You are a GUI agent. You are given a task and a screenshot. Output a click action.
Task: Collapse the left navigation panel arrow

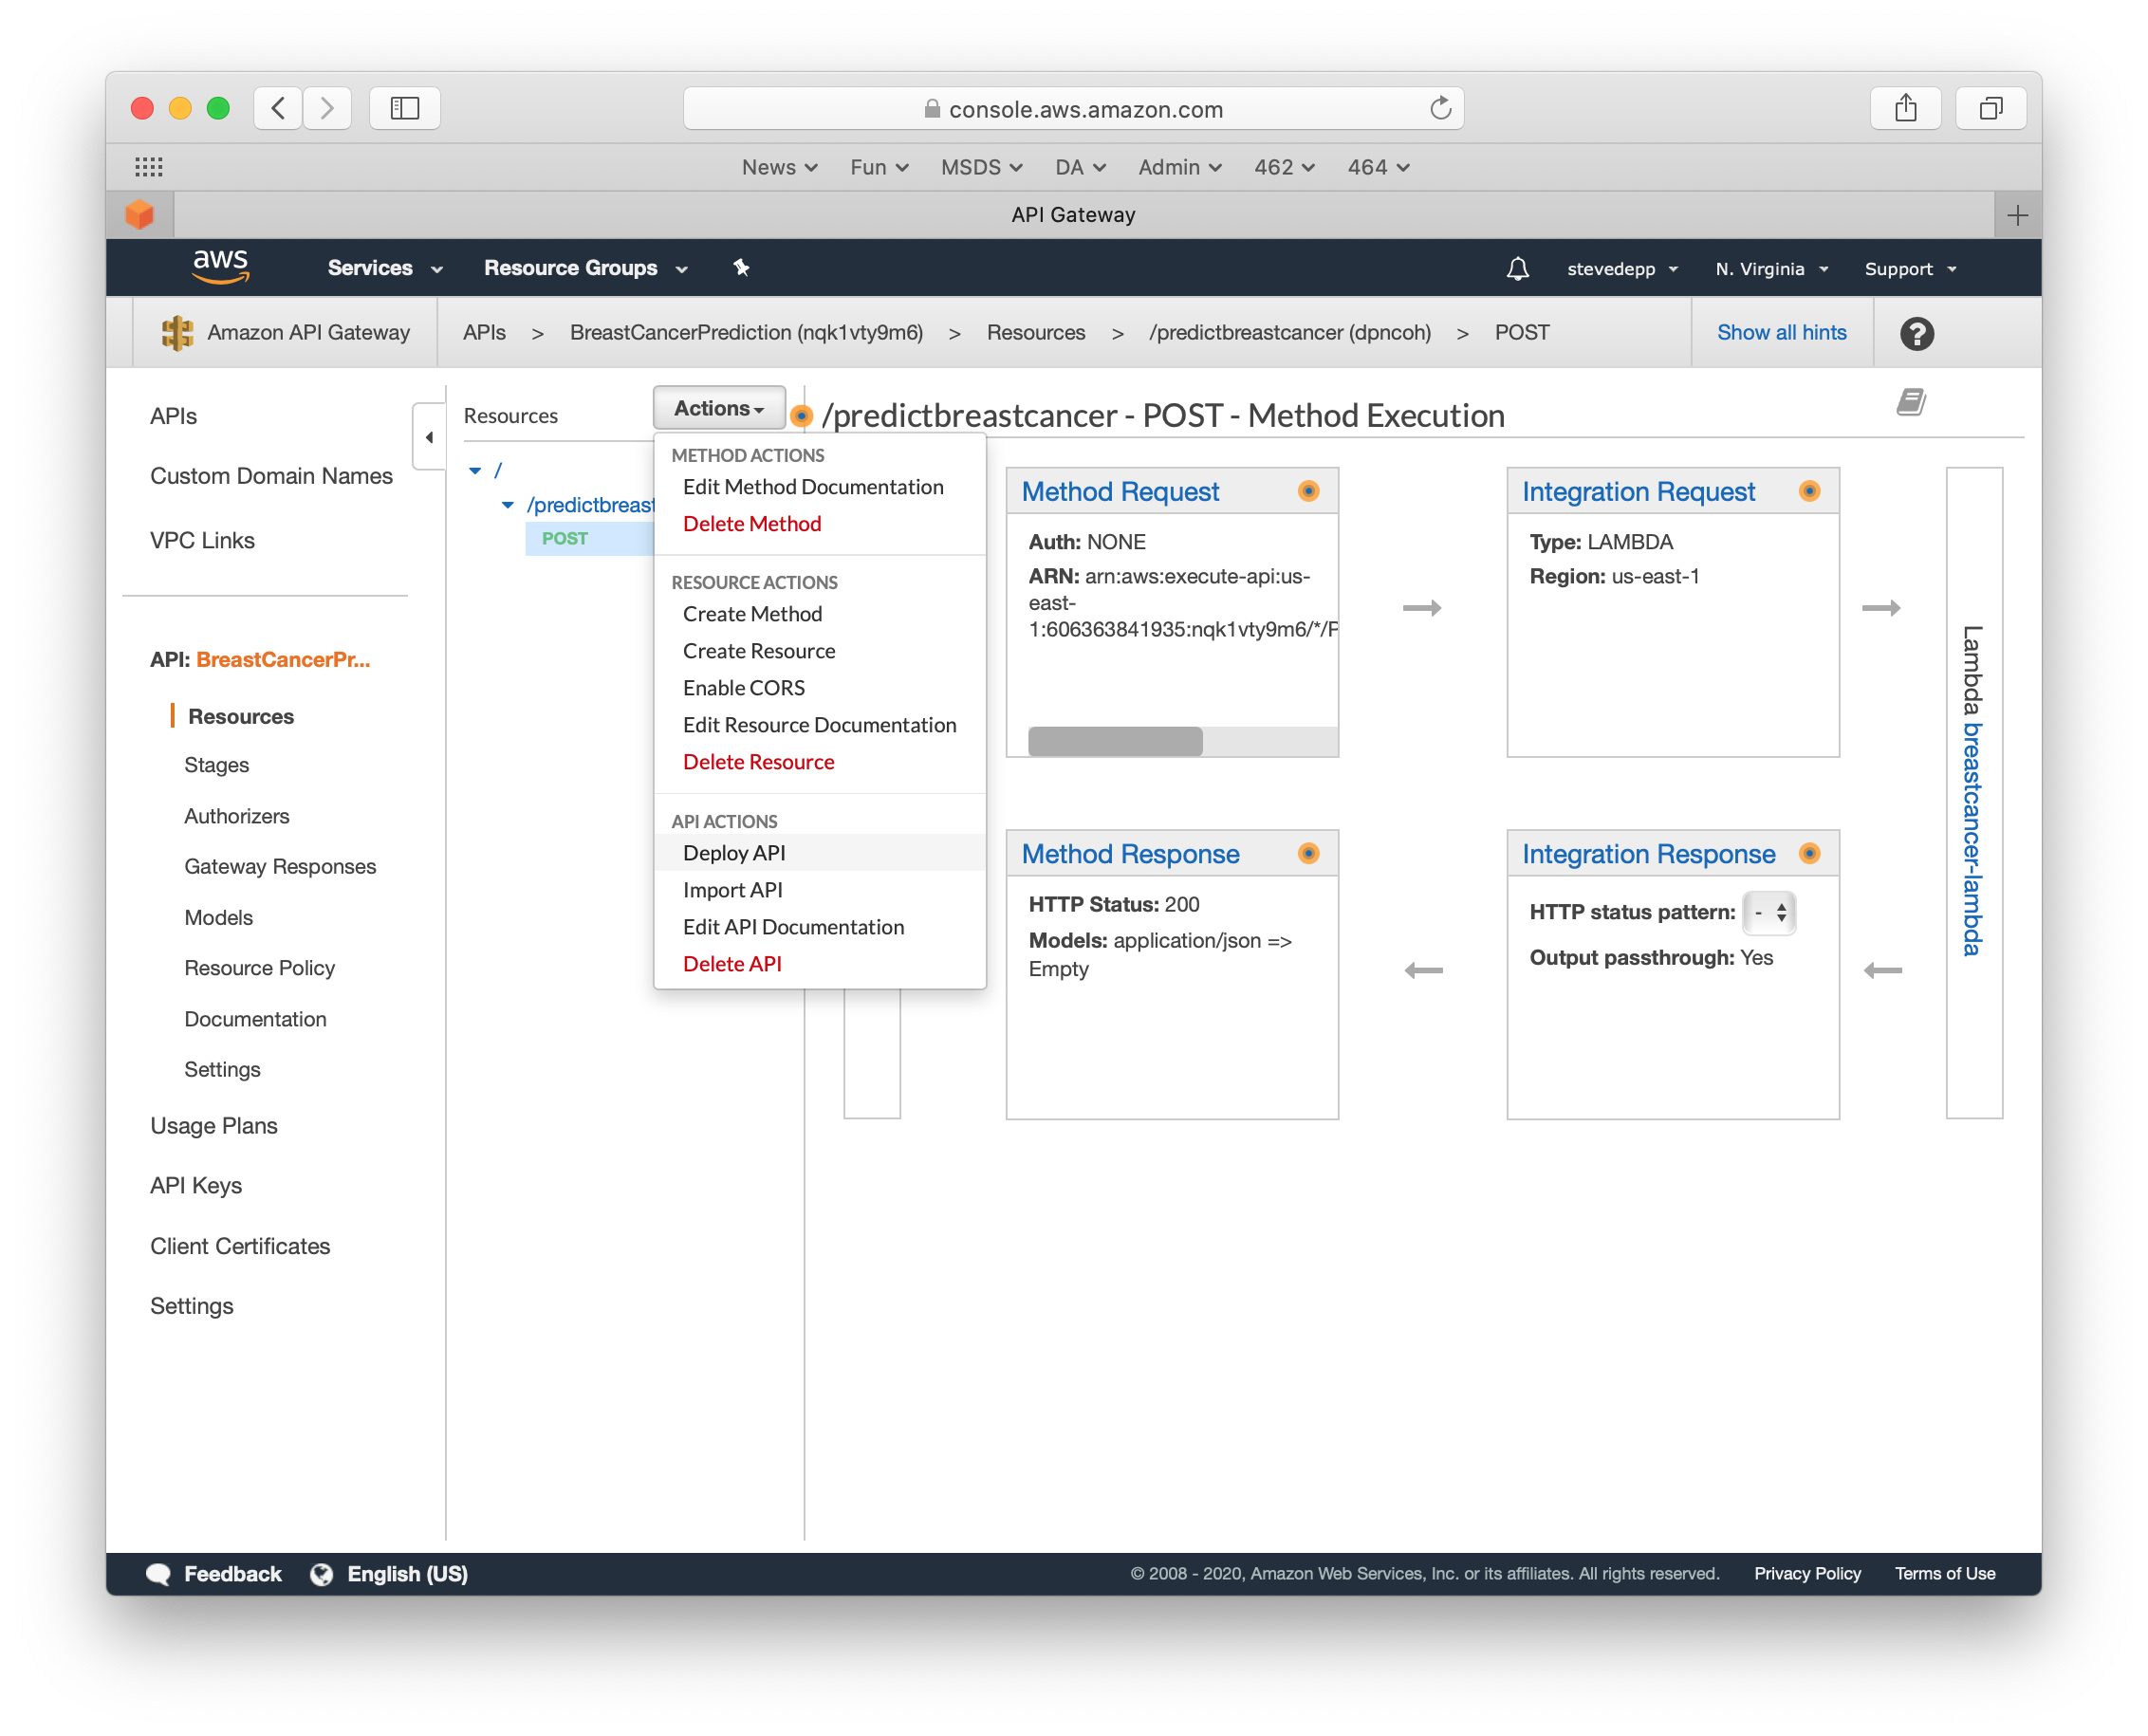(x=429, y=437)
